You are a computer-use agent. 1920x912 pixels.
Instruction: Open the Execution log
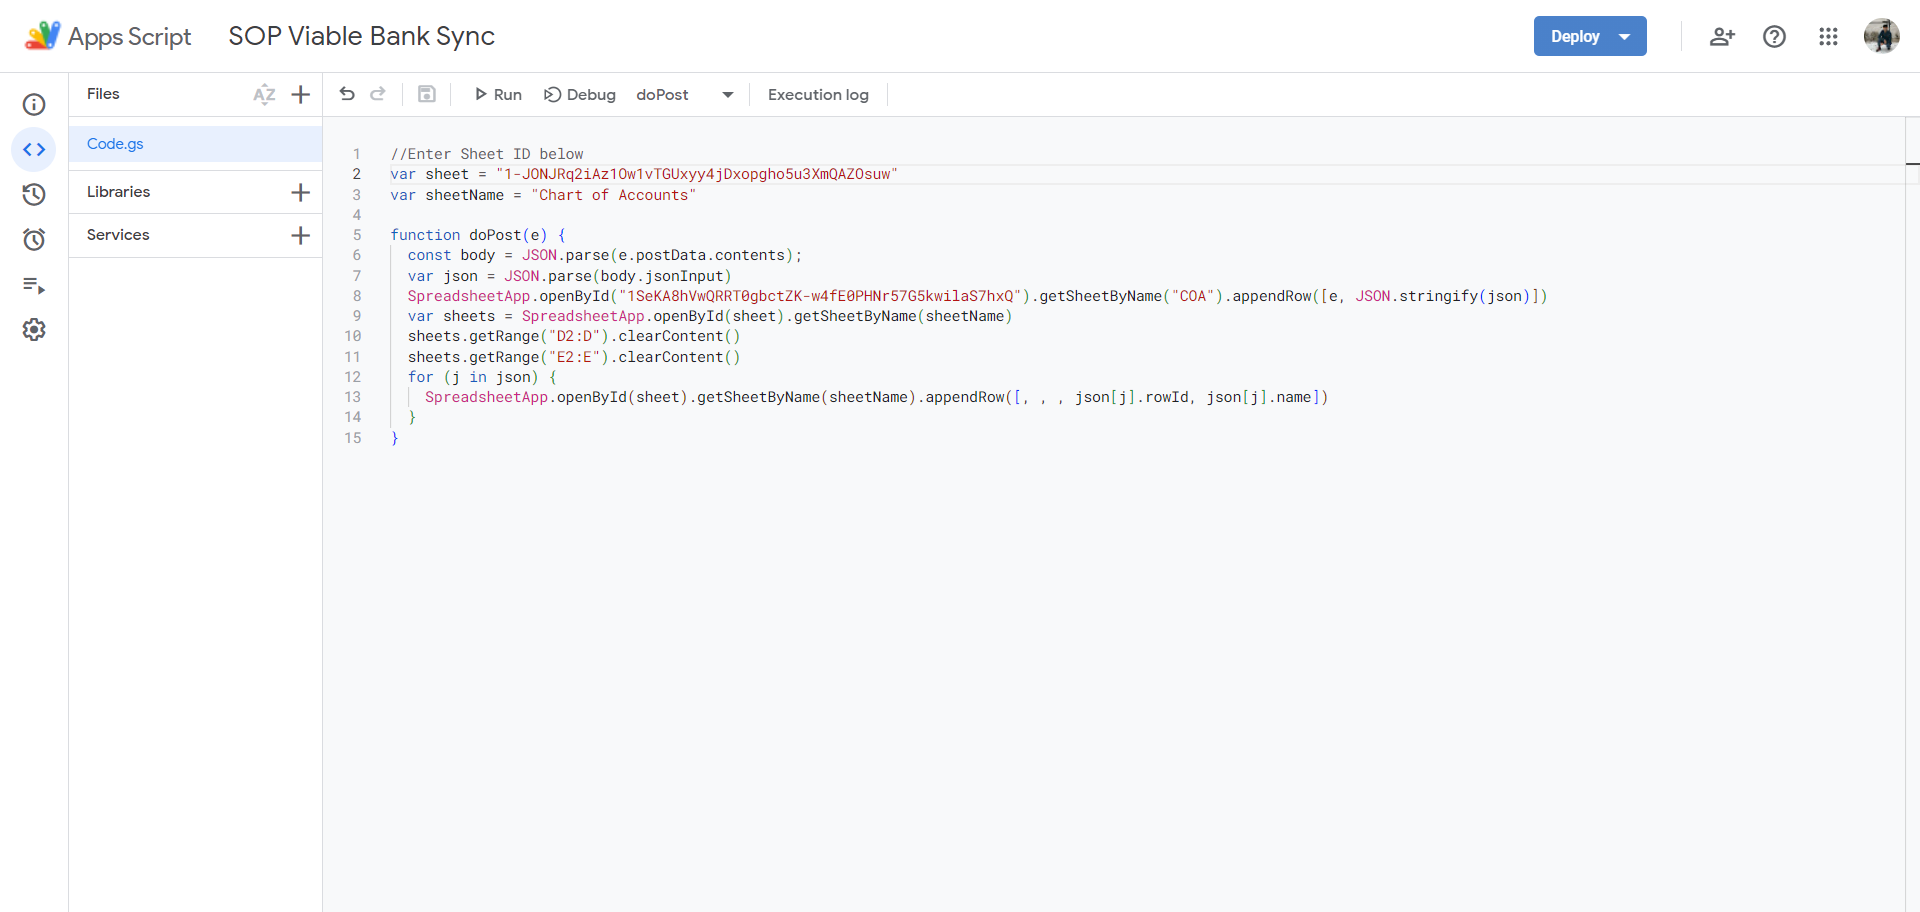[818, 94]
